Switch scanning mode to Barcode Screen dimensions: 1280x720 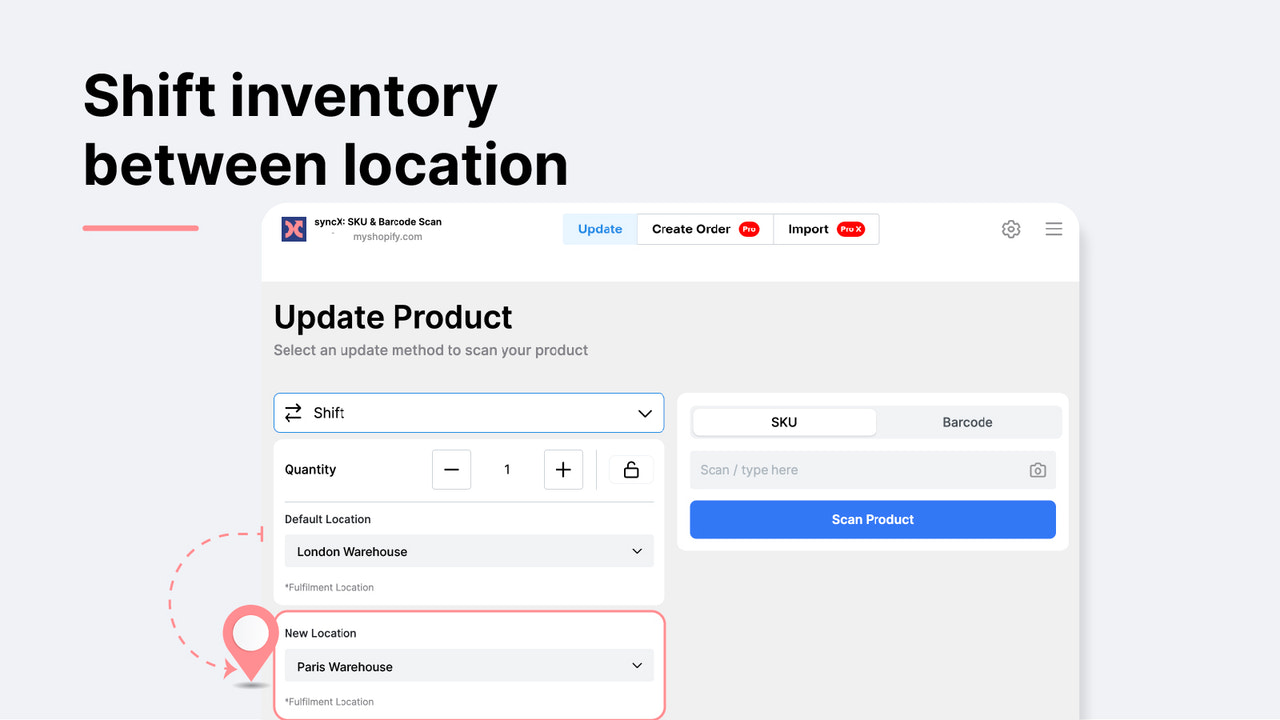(x=967, y=421)
